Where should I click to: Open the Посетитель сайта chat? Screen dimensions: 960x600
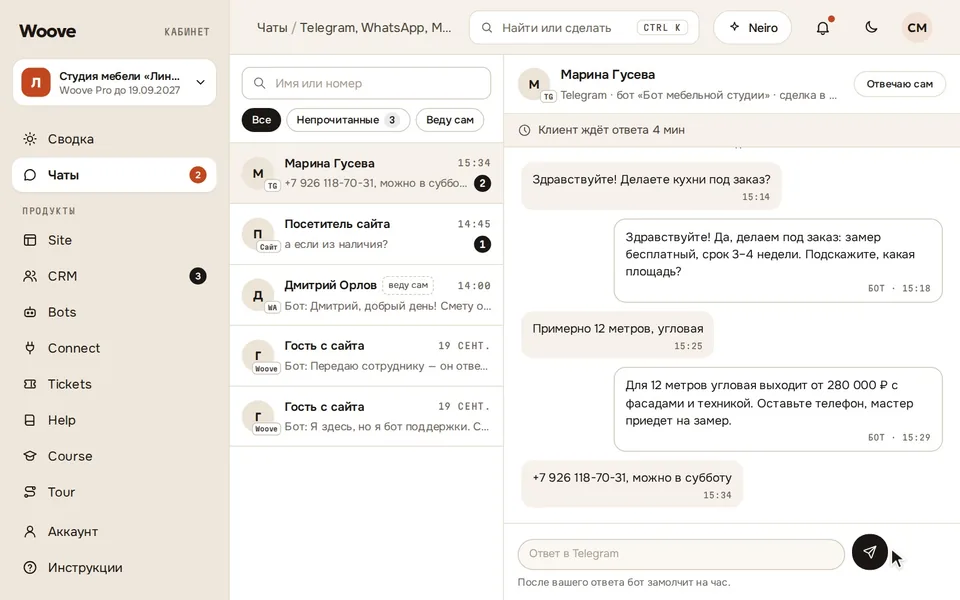click(366, 234)
